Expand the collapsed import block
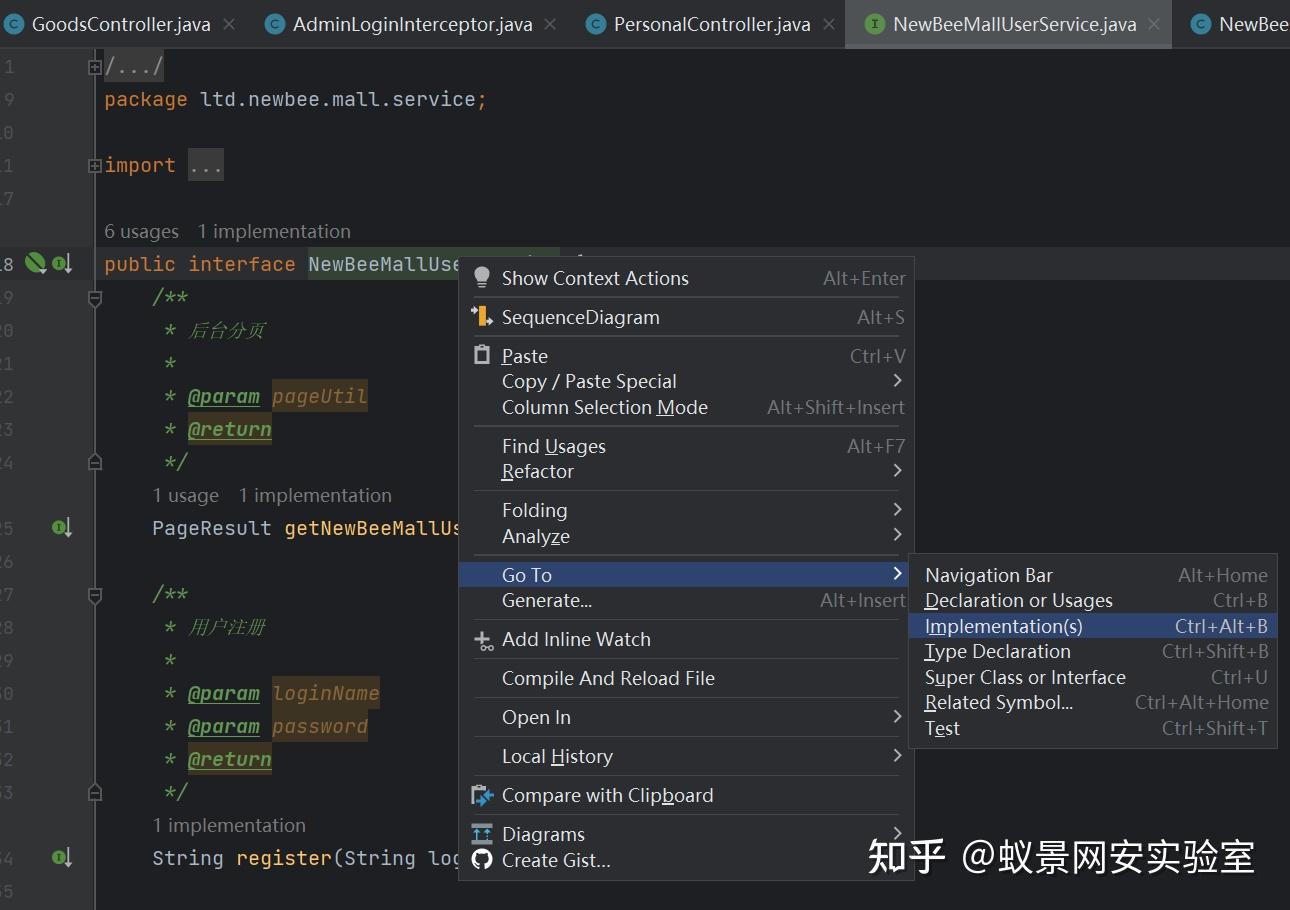 point(95,166)
